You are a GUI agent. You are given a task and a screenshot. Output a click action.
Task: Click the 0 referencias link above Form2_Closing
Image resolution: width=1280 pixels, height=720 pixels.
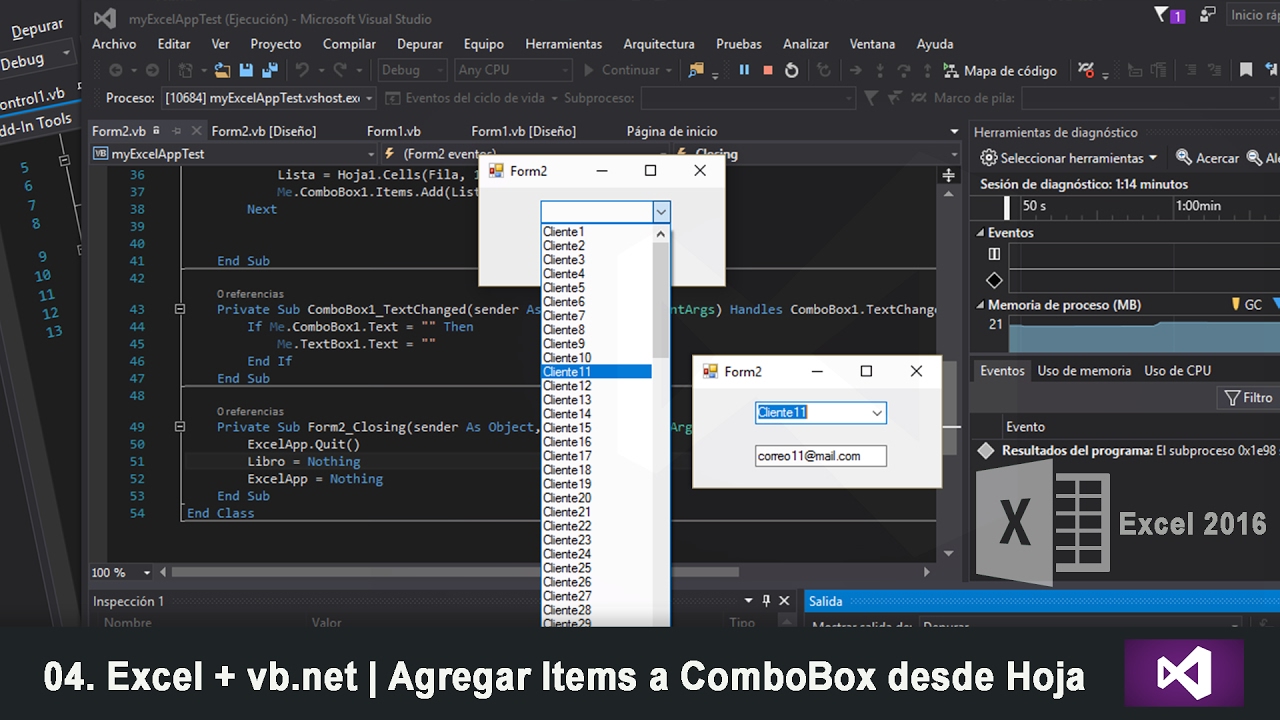tap(250, 411)
